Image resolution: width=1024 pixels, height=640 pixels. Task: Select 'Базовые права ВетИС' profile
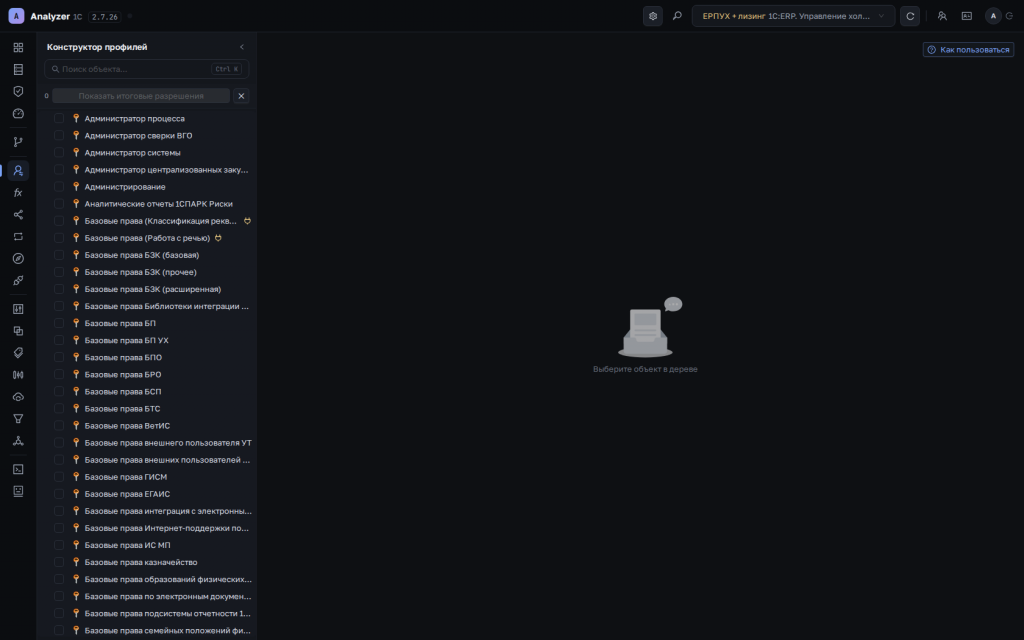[127, 426]
